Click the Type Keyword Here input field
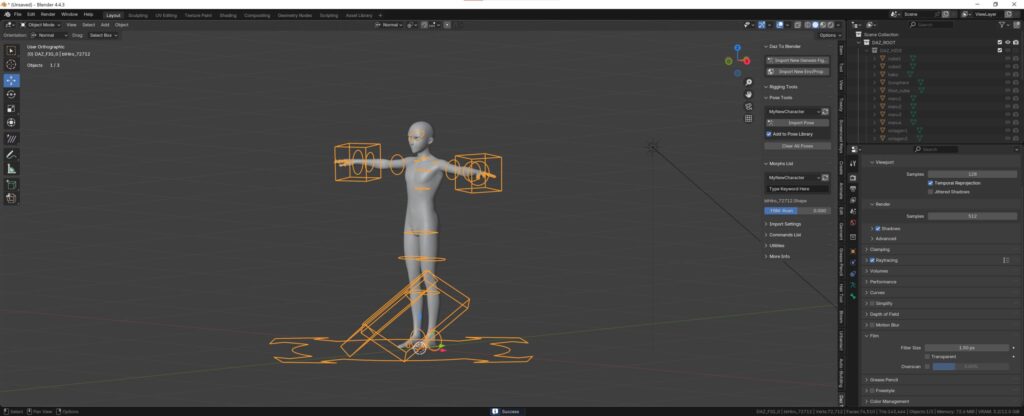 797,189
